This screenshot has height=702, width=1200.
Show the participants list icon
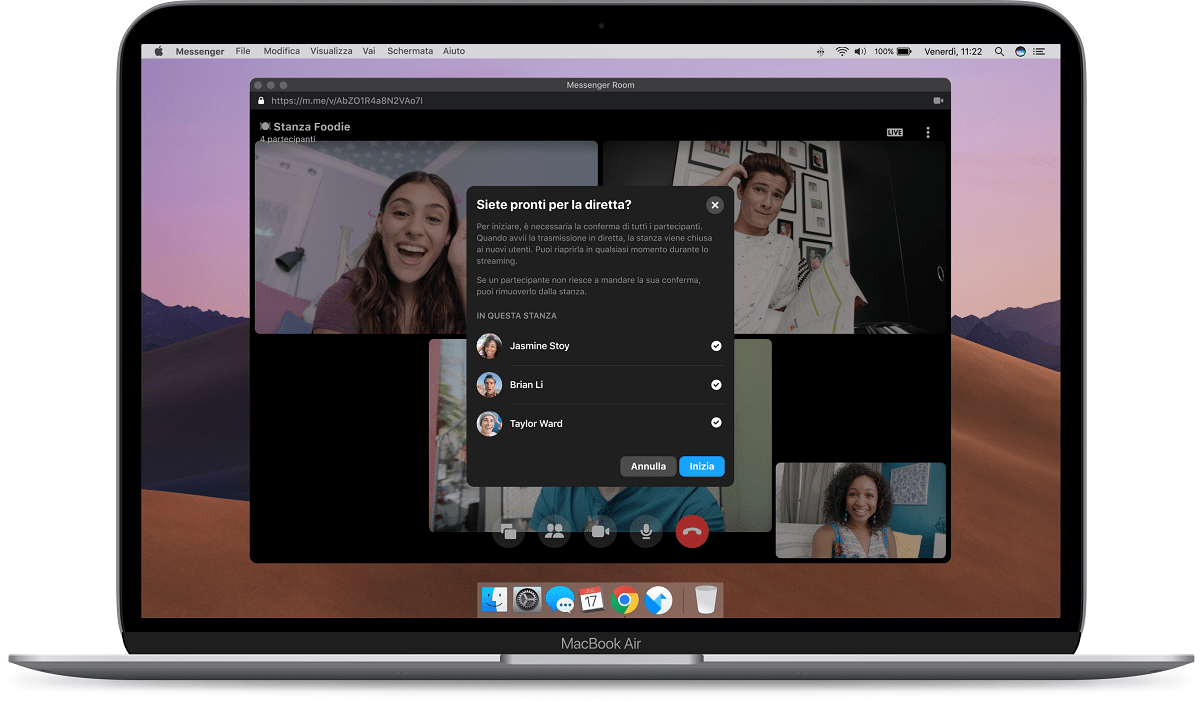click(x=554, y=531)
